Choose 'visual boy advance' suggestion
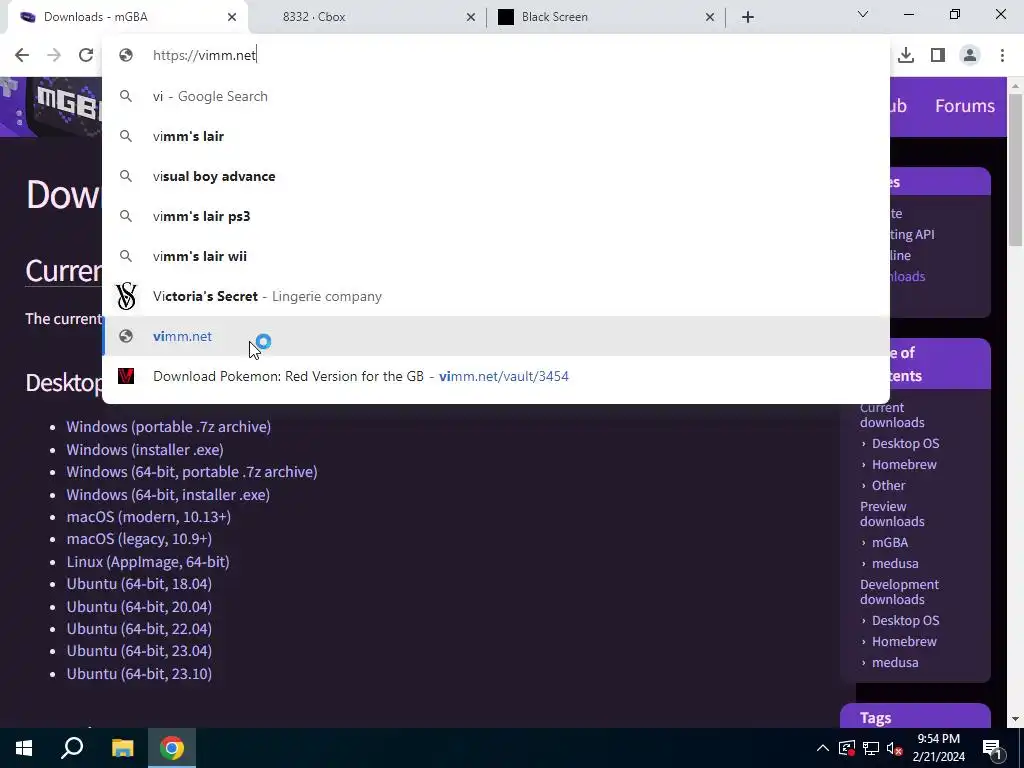The image size is (1024, 768). 496,176
